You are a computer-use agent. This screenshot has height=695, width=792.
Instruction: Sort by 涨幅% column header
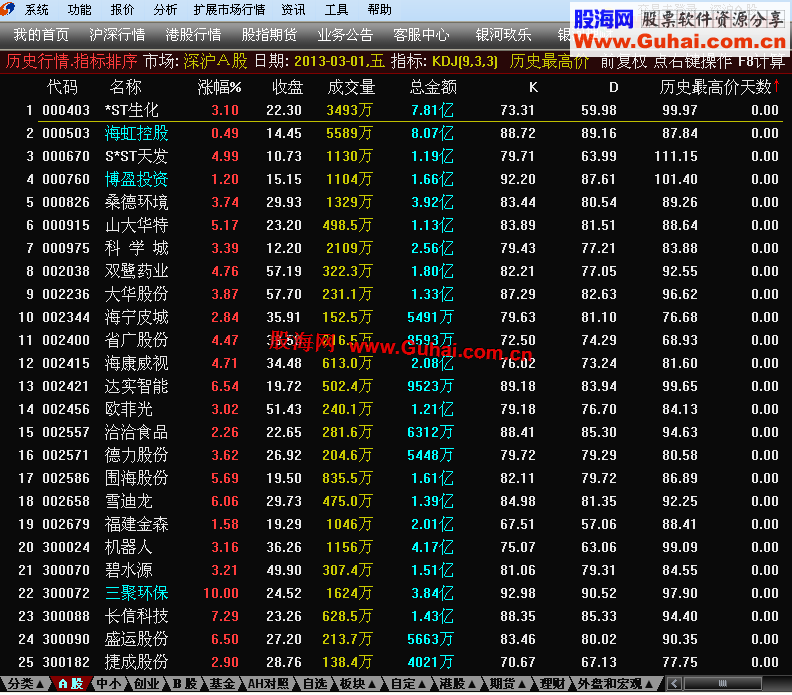(x=219, y=87)
